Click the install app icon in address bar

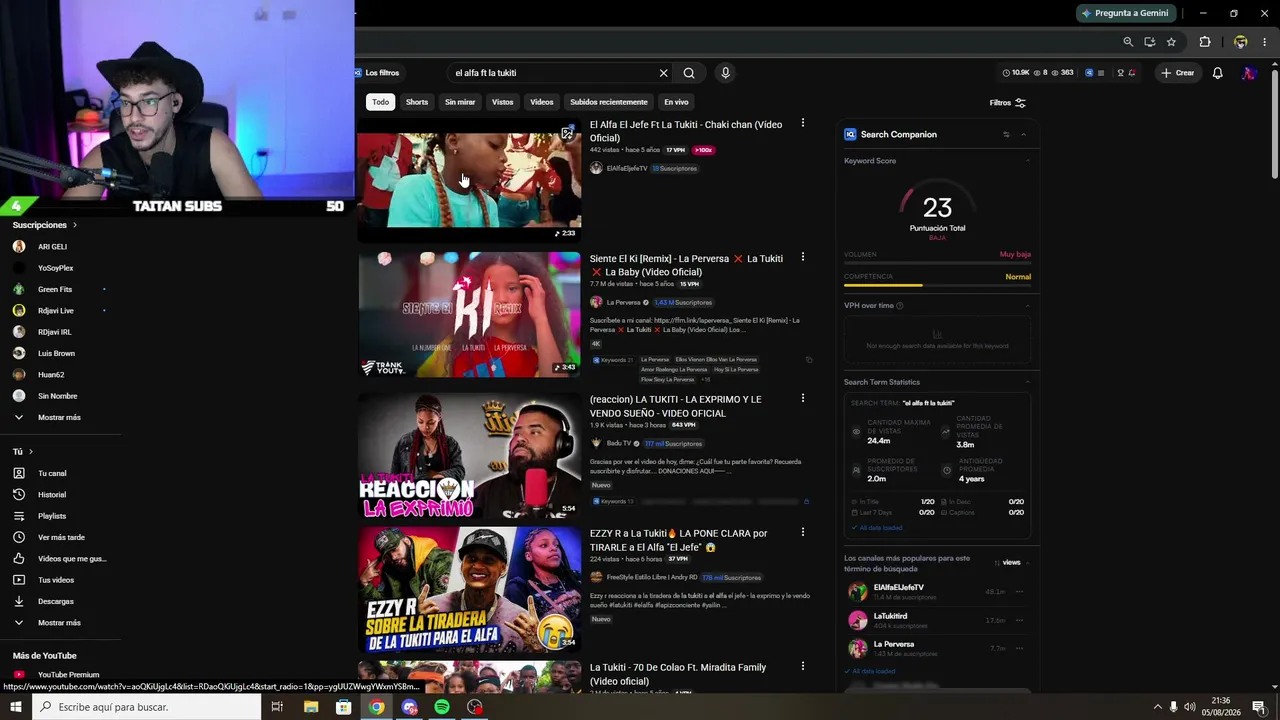click(1150, 42)
